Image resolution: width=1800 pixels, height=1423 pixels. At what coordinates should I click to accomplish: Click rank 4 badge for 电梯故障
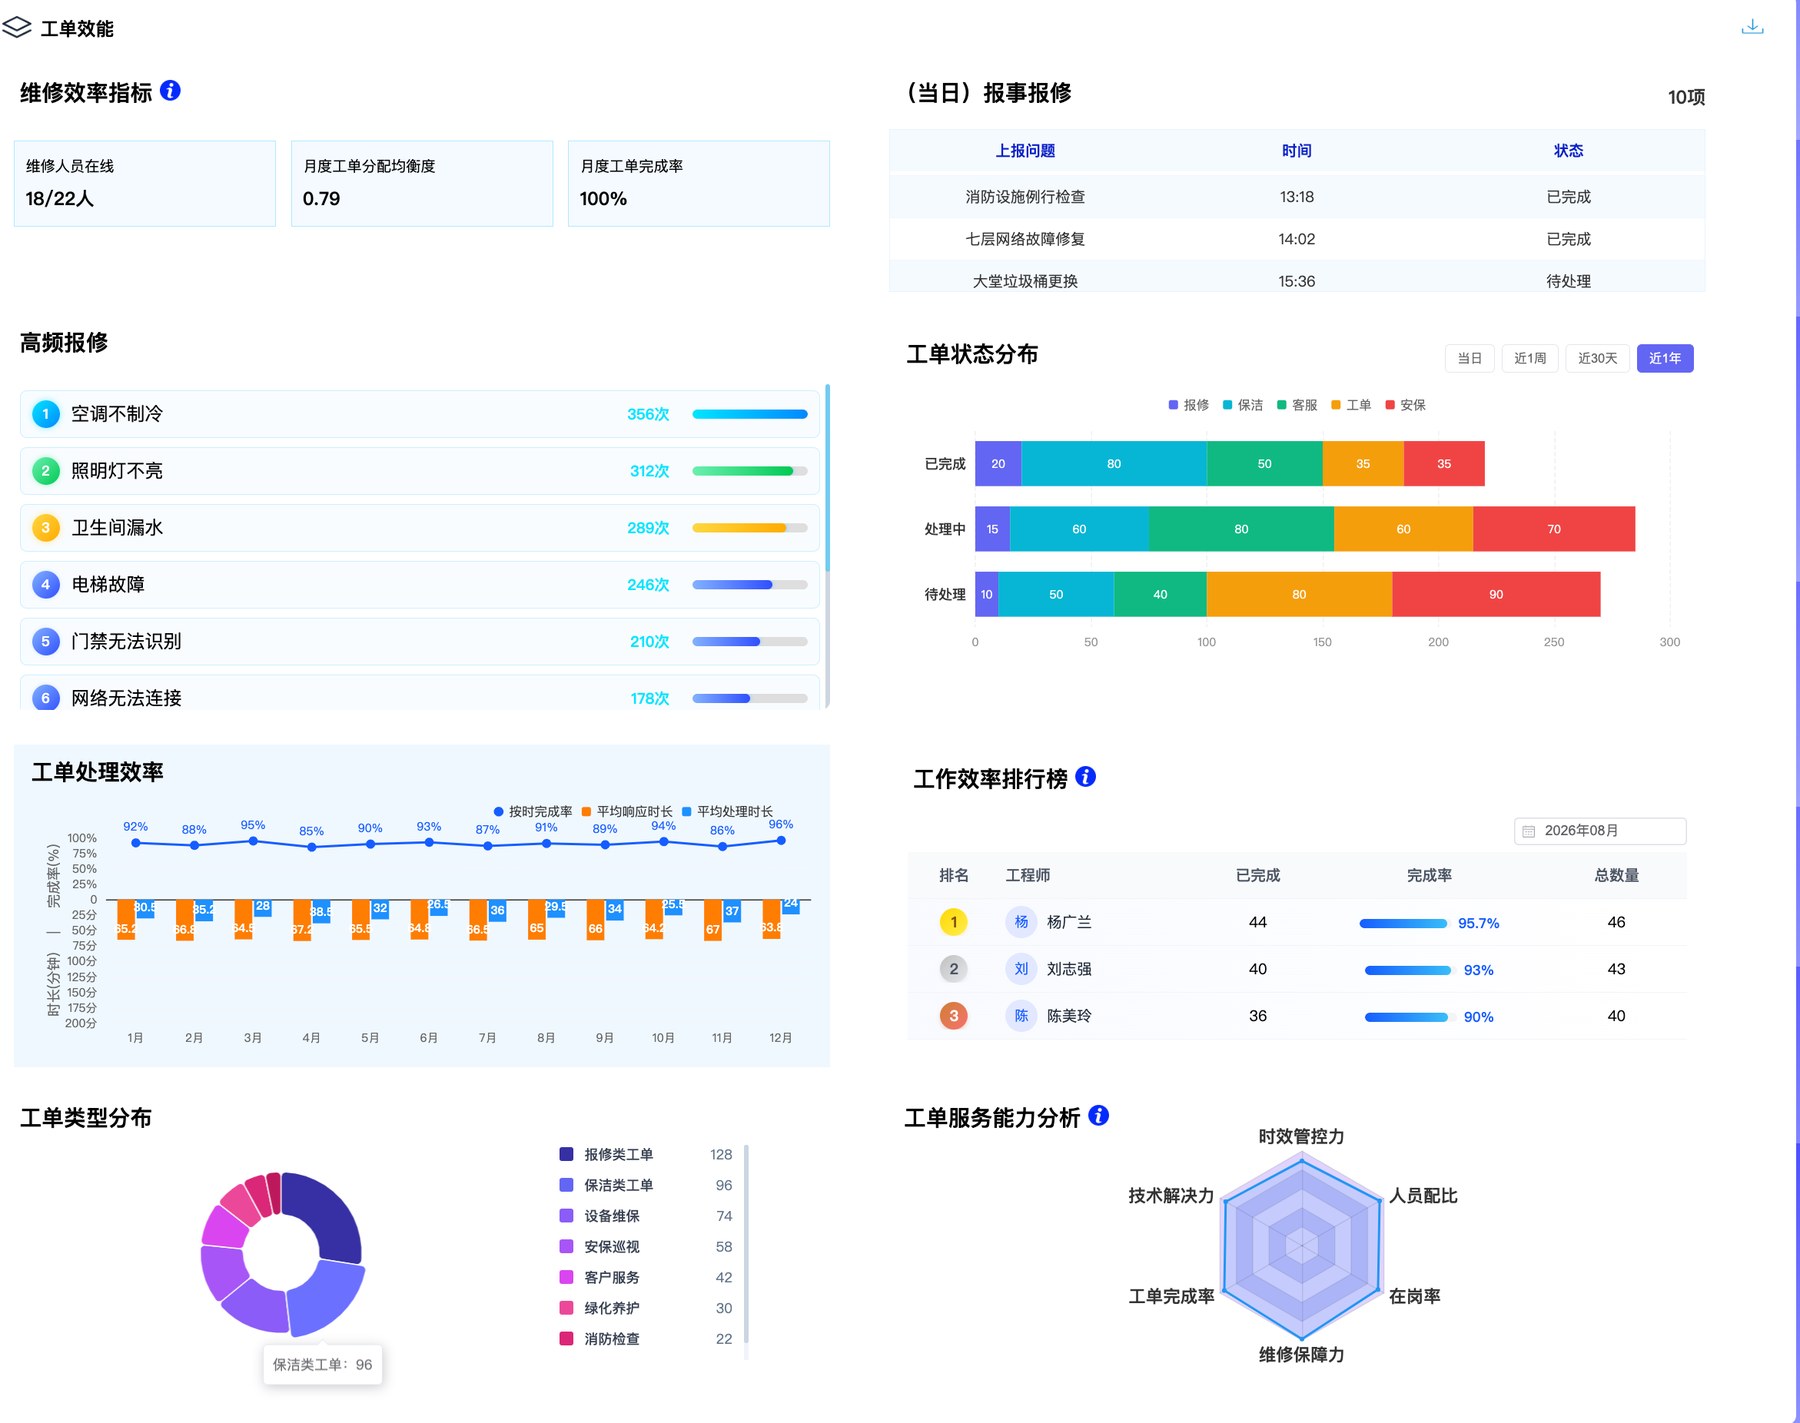point(45,585)
